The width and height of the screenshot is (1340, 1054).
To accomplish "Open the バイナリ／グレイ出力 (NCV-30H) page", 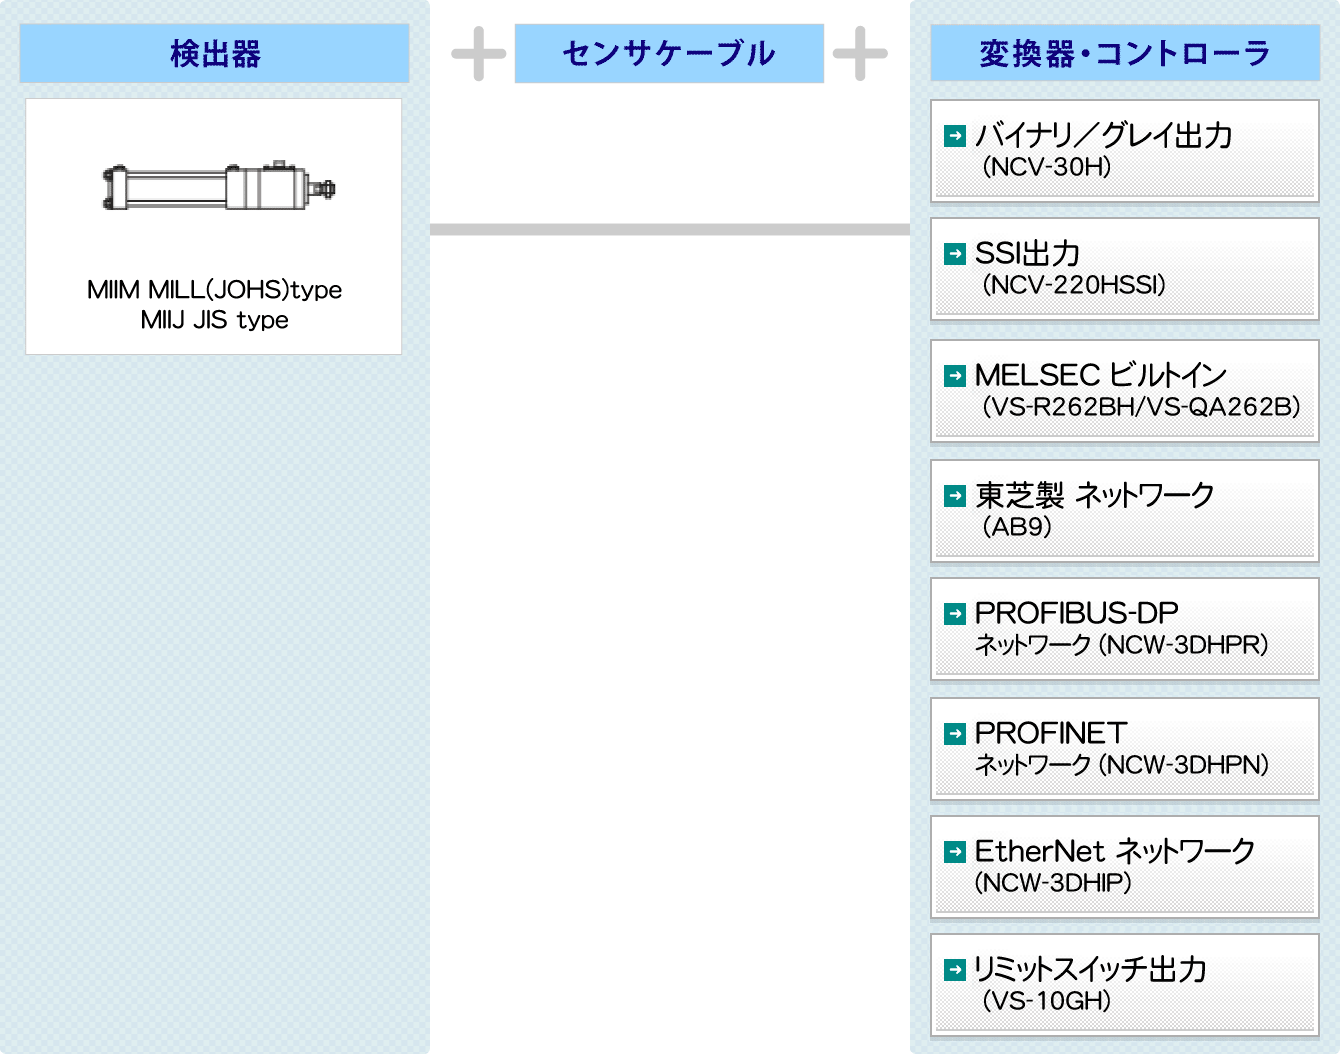I will 1125,151.
